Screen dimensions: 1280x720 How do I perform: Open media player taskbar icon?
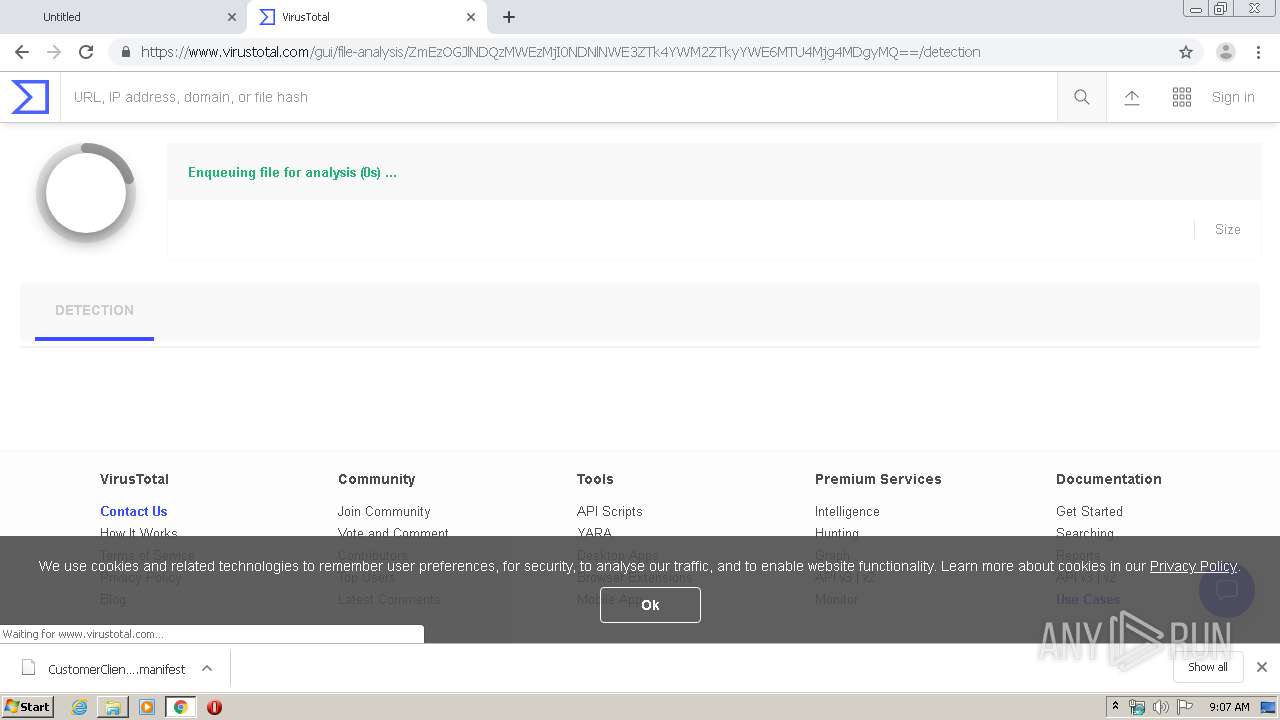point(147,707)
